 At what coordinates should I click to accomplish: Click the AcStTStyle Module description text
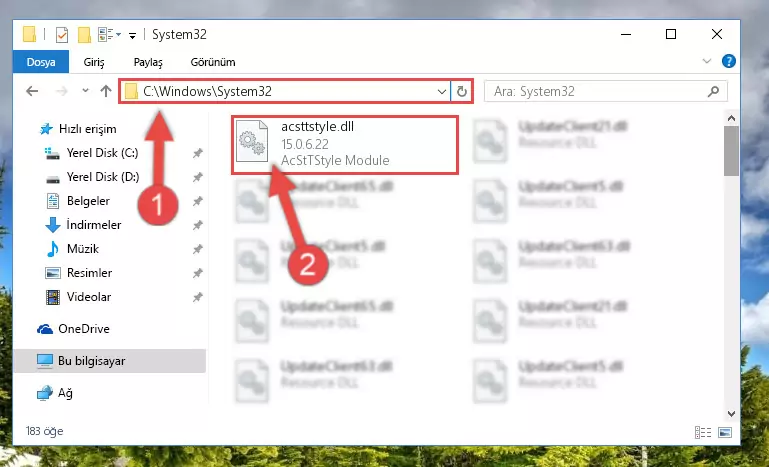click(x=335, y=160)
